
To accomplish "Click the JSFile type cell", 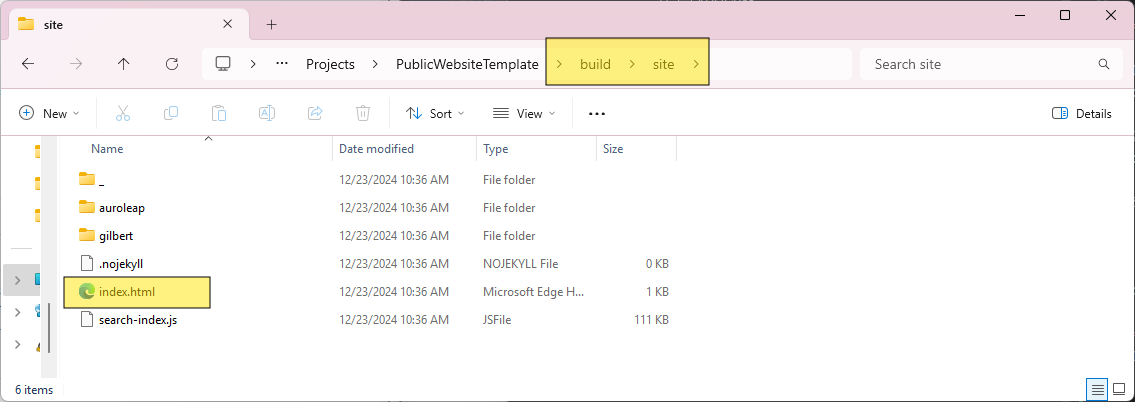I will click(497, 319).
